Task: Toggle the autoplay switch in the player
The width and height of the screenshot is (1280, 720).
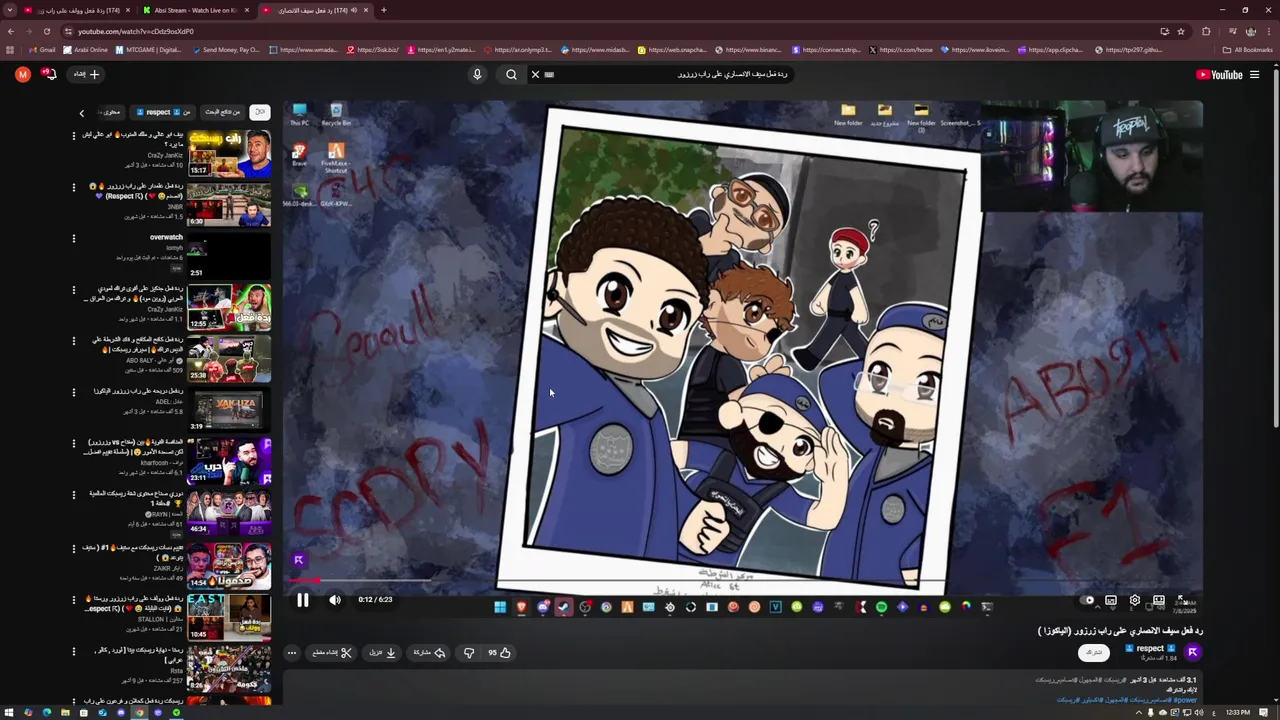Action: (x=1088, y=600)
